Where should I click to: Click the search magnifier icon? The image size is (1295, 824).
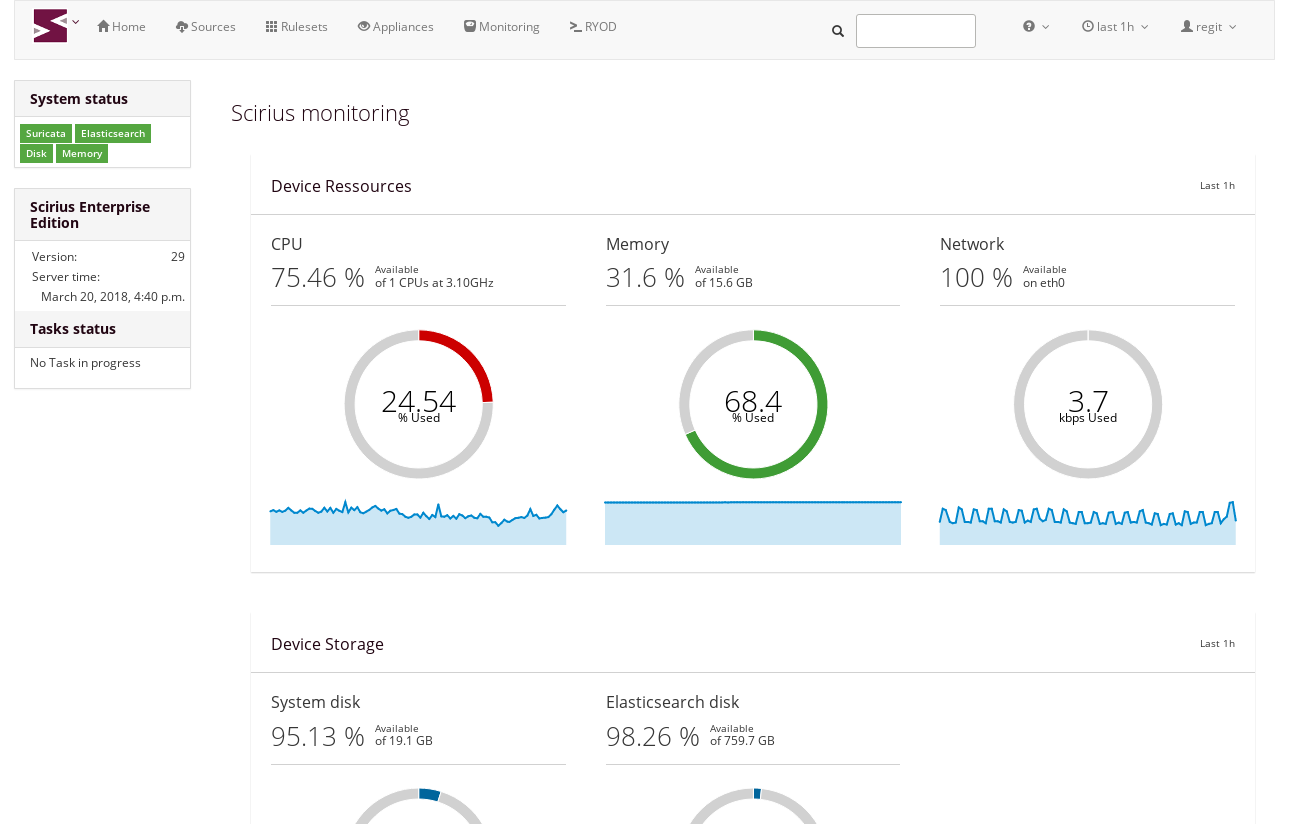838,31
